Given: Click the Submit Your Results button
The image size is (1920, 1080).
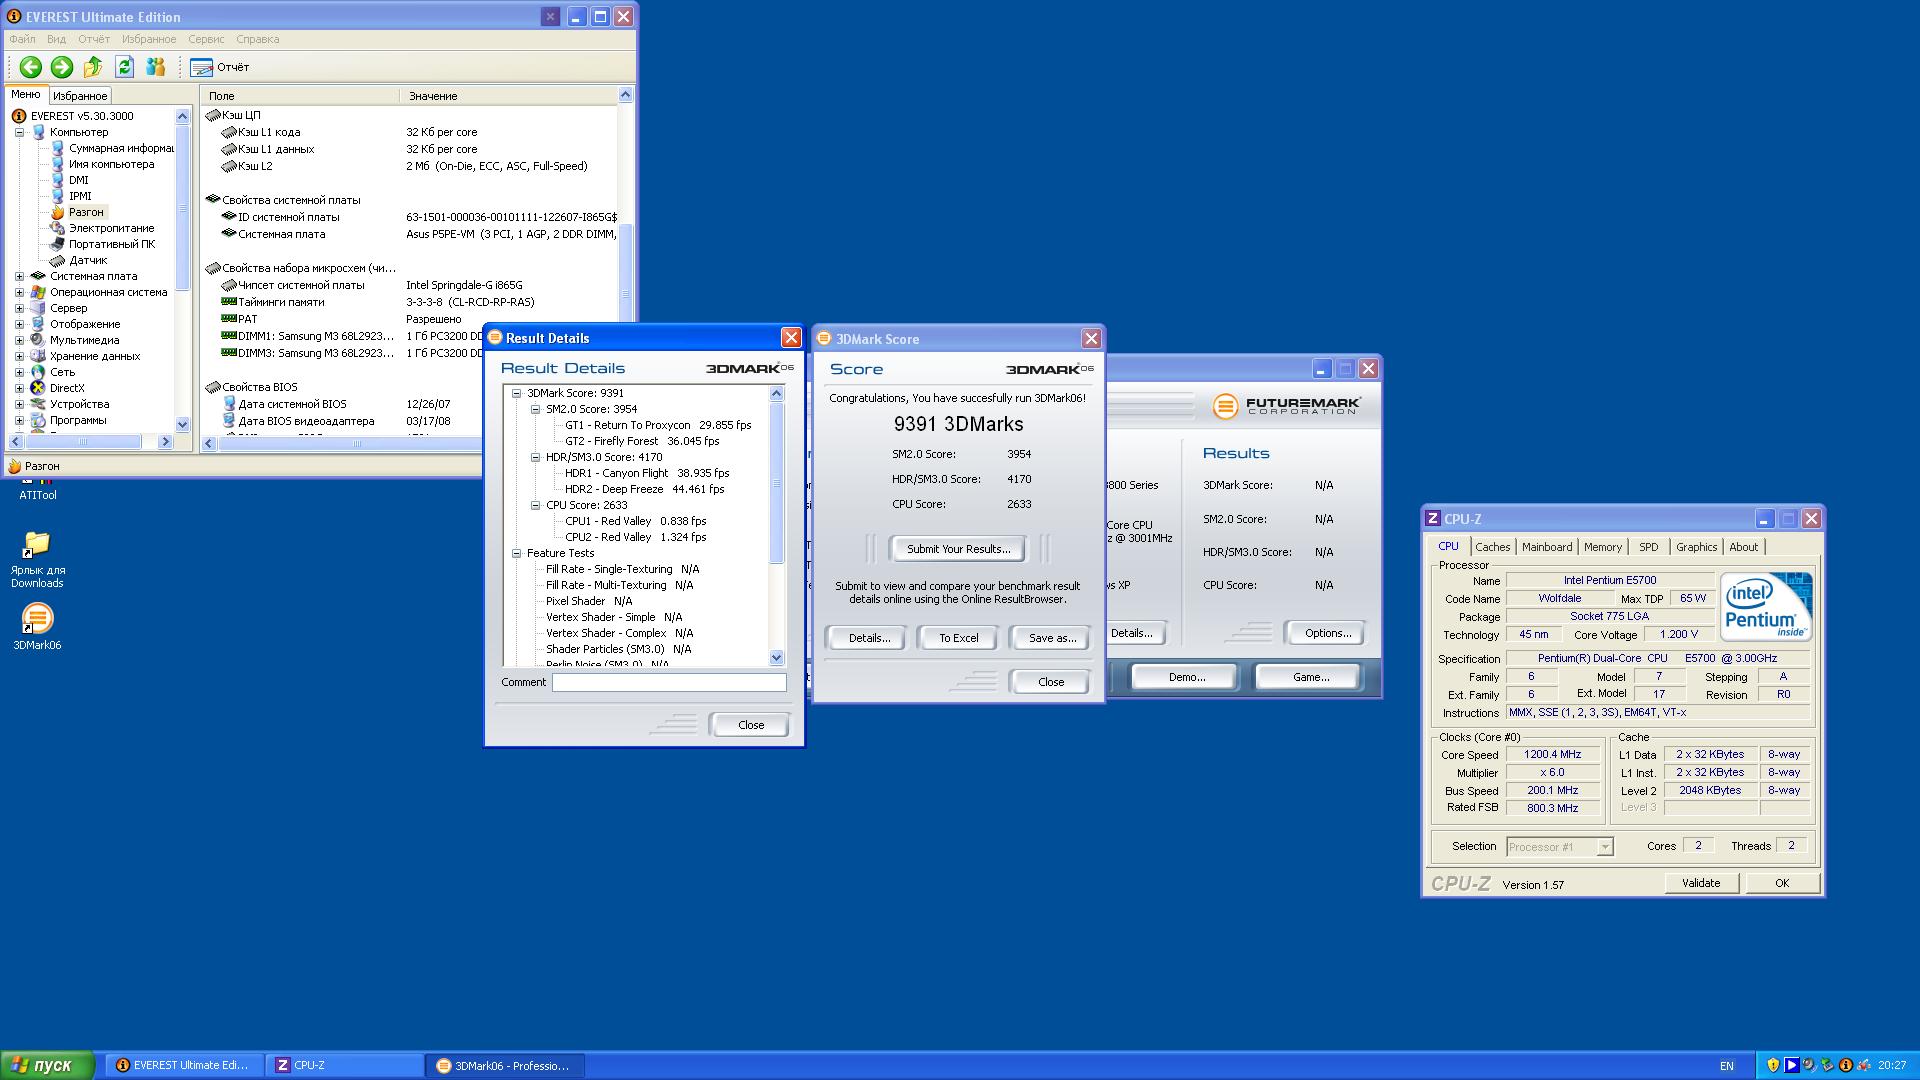Looking at the screenshot, I should click(958, 549).
